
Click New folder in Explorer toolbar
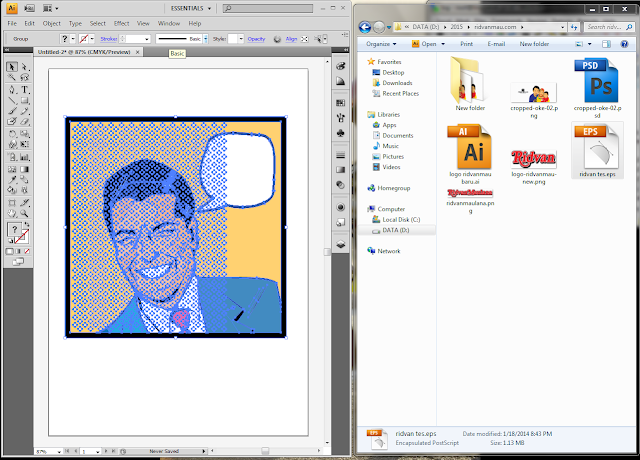coord(534,44)
